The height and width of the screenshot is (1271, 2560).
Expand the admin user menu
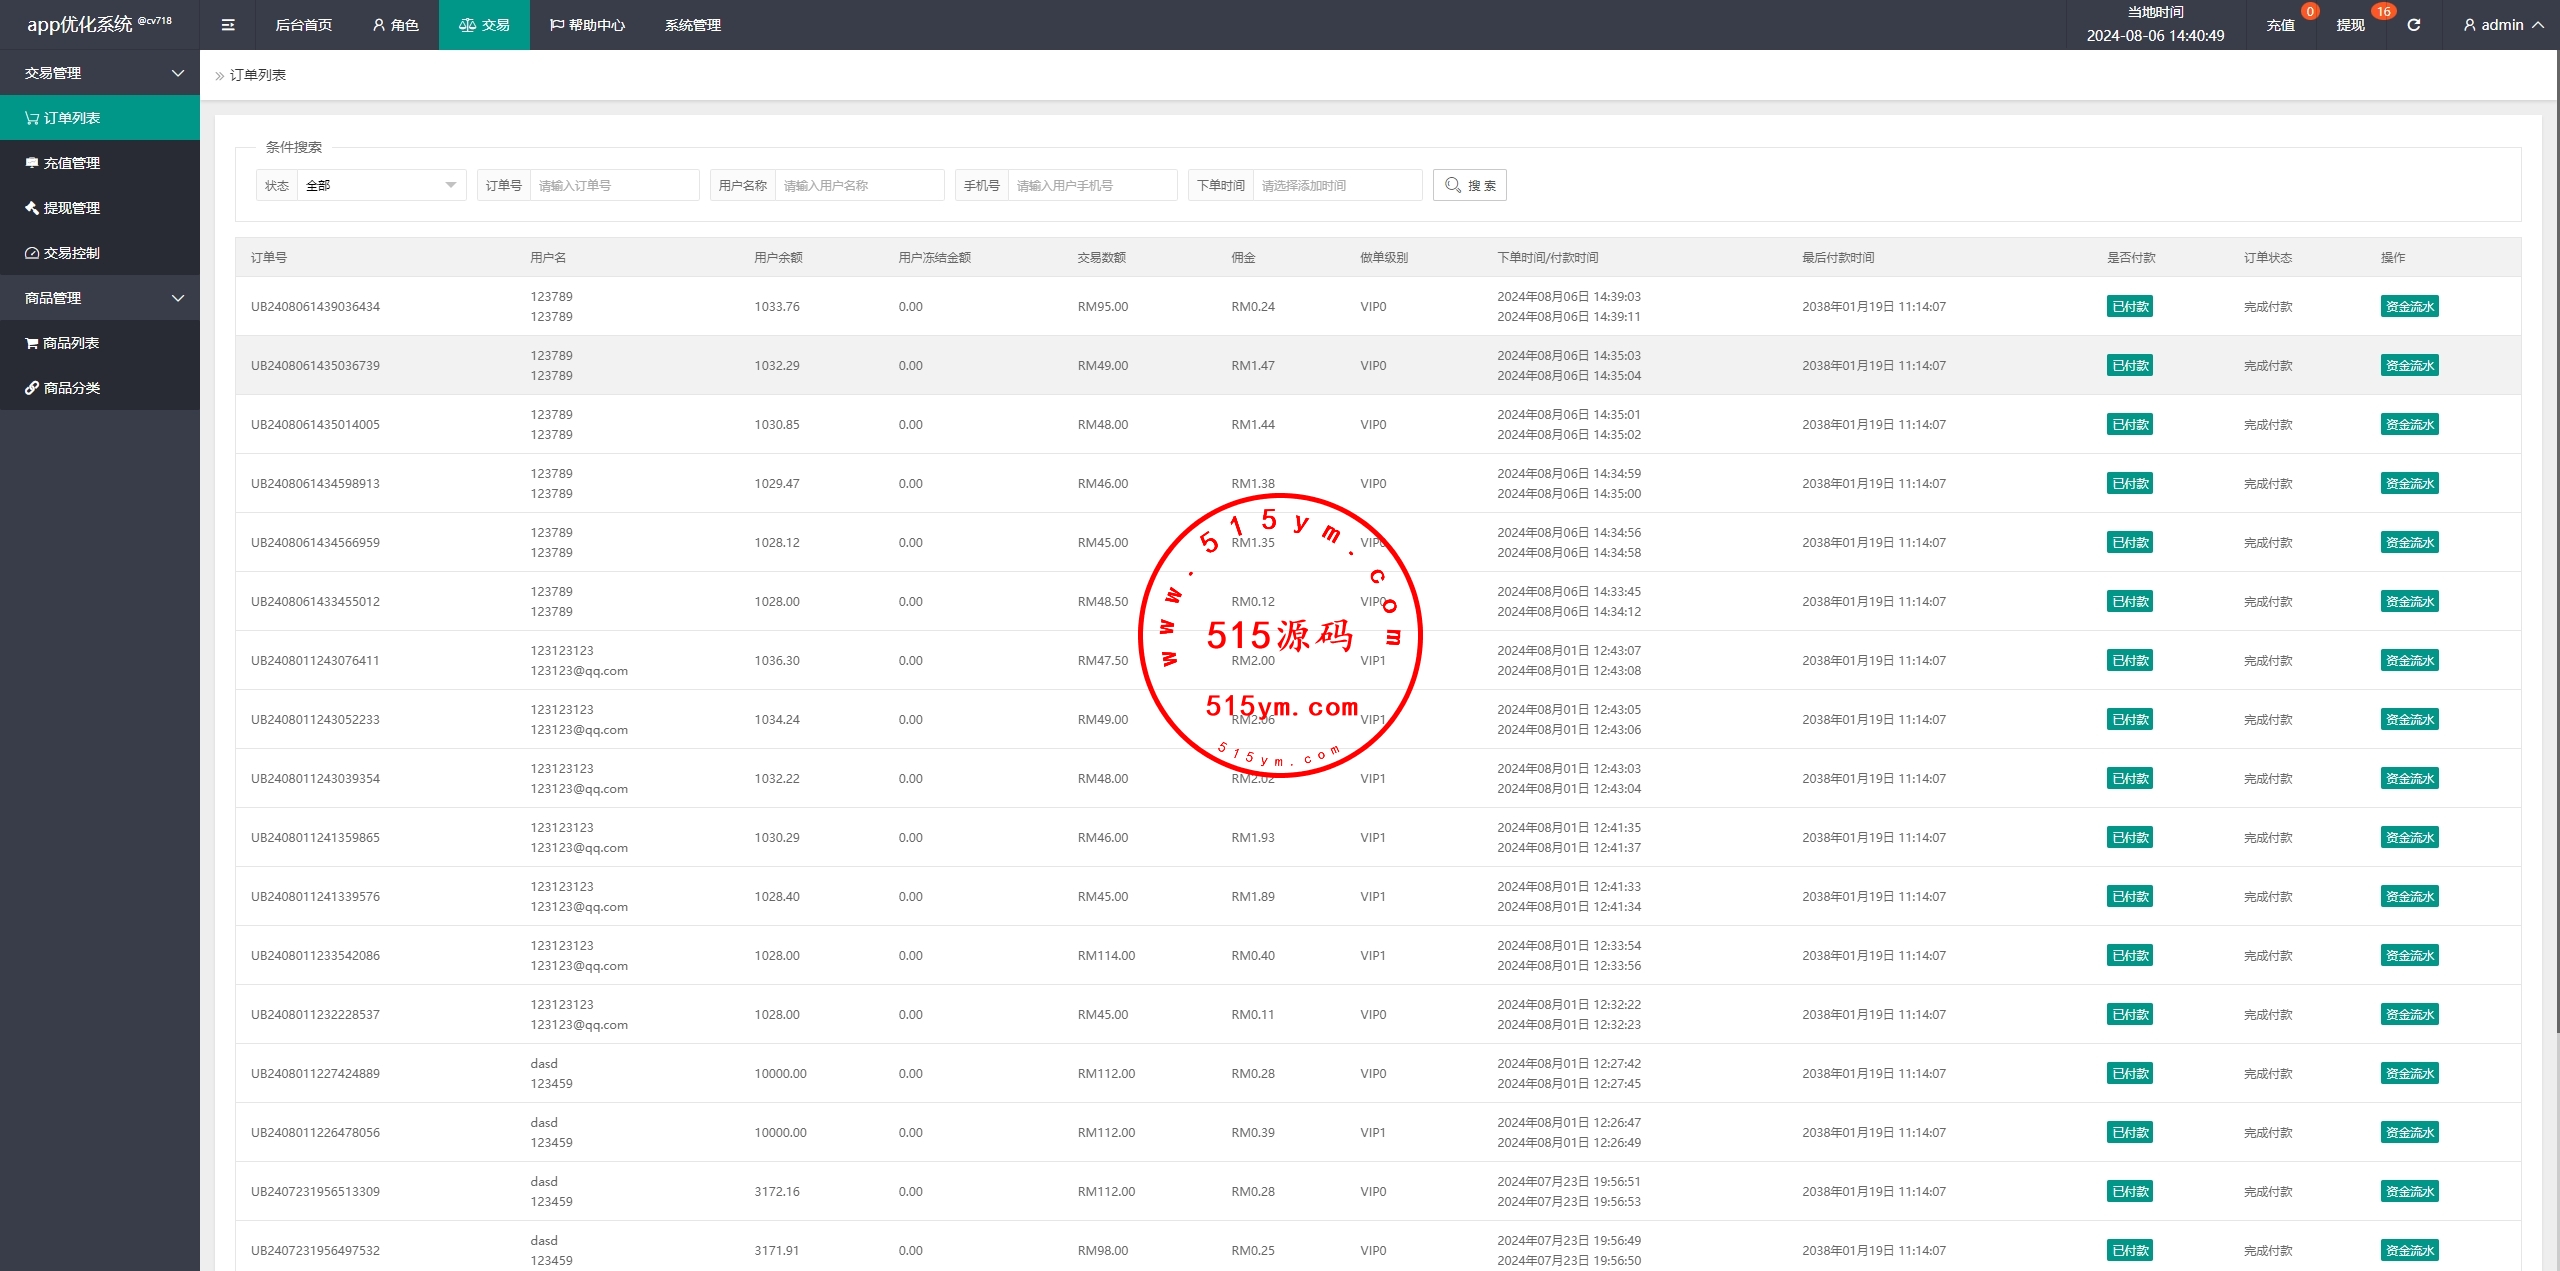[x=2503, y=25]
